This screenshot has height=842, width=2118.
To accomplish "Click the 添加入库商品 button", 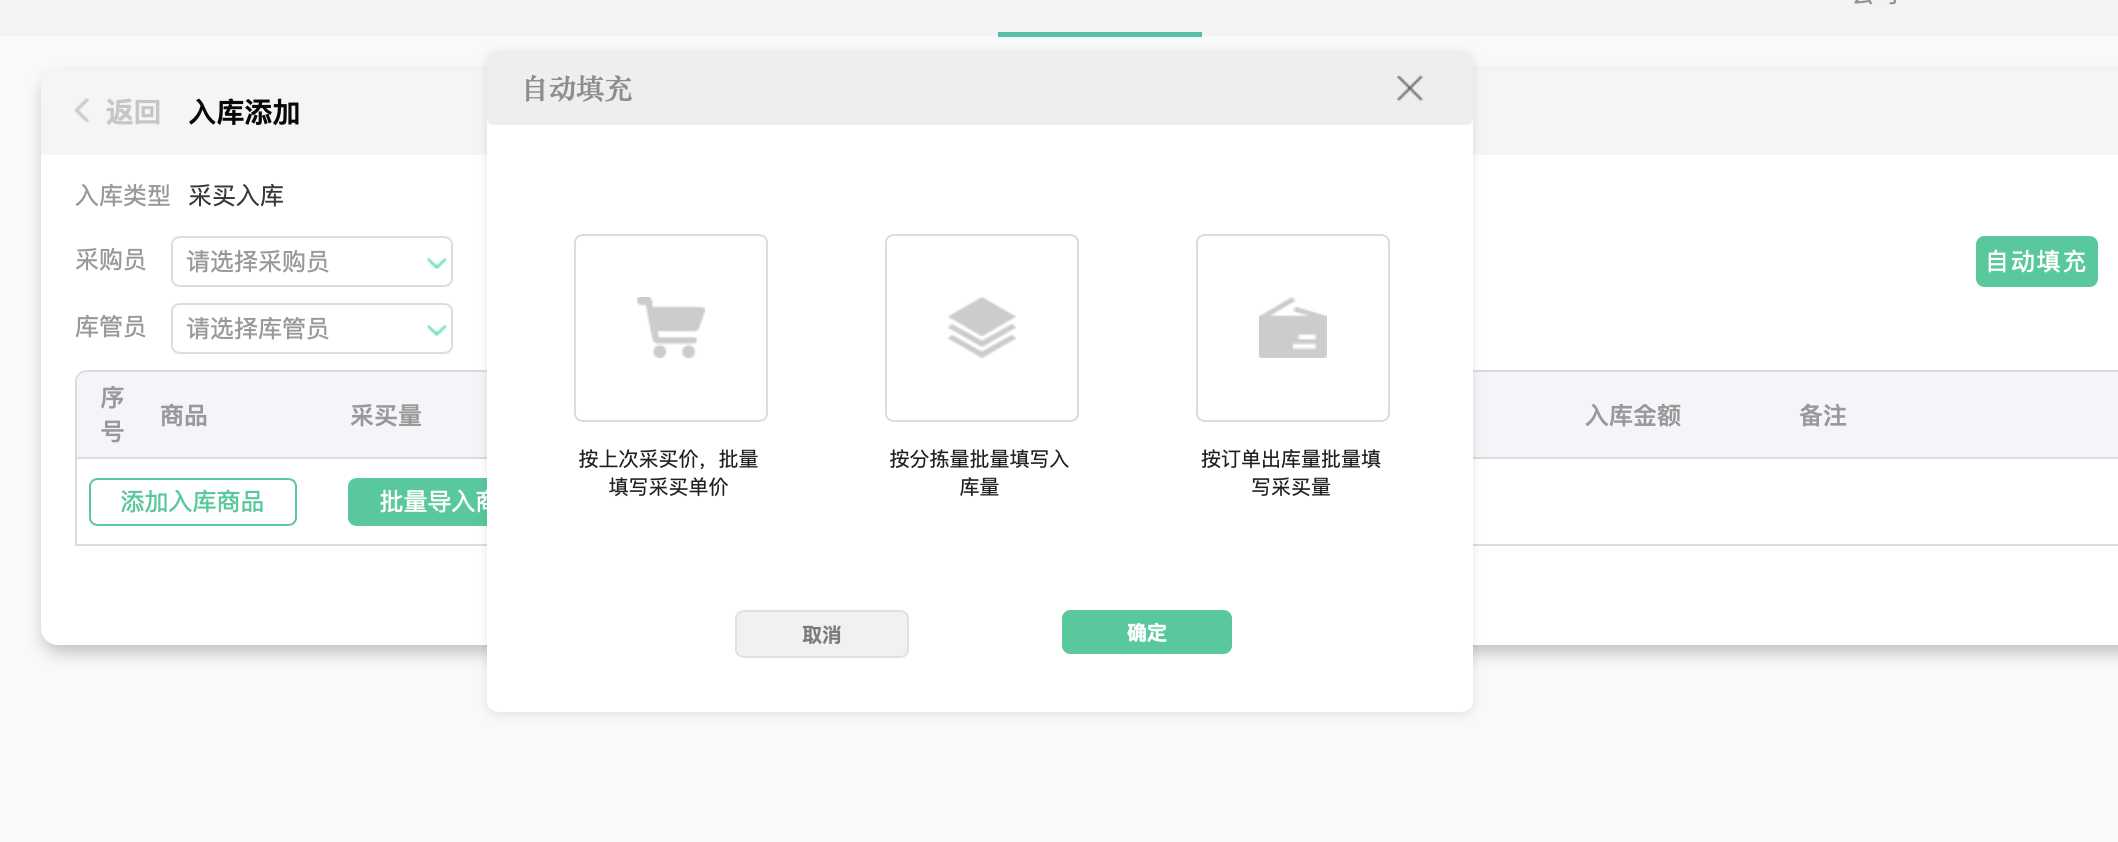I will [193, 502].
